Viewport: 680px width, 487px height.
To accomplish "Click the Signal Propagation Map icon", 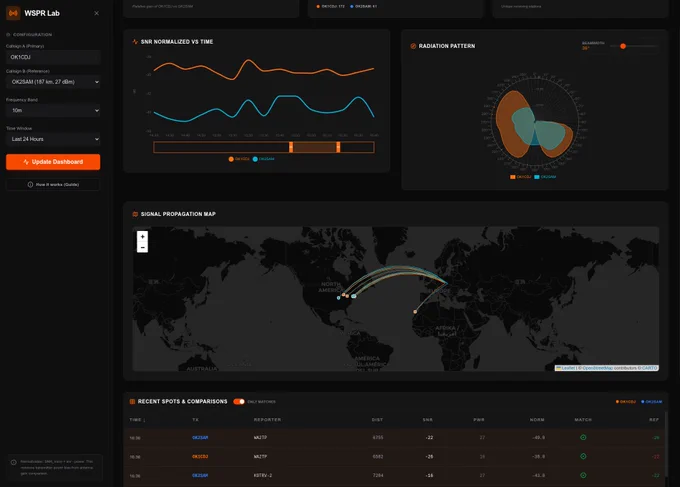I will (135, 214).
